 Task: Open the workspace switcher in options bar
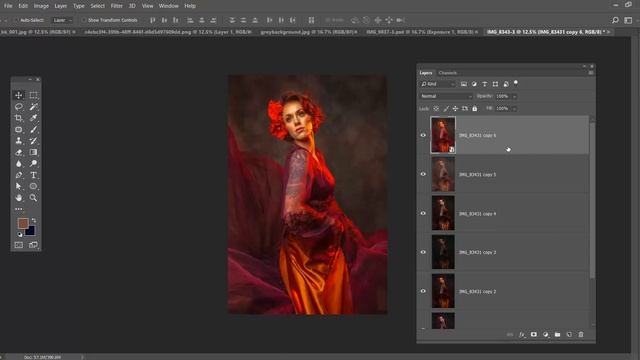click(628, 20)
